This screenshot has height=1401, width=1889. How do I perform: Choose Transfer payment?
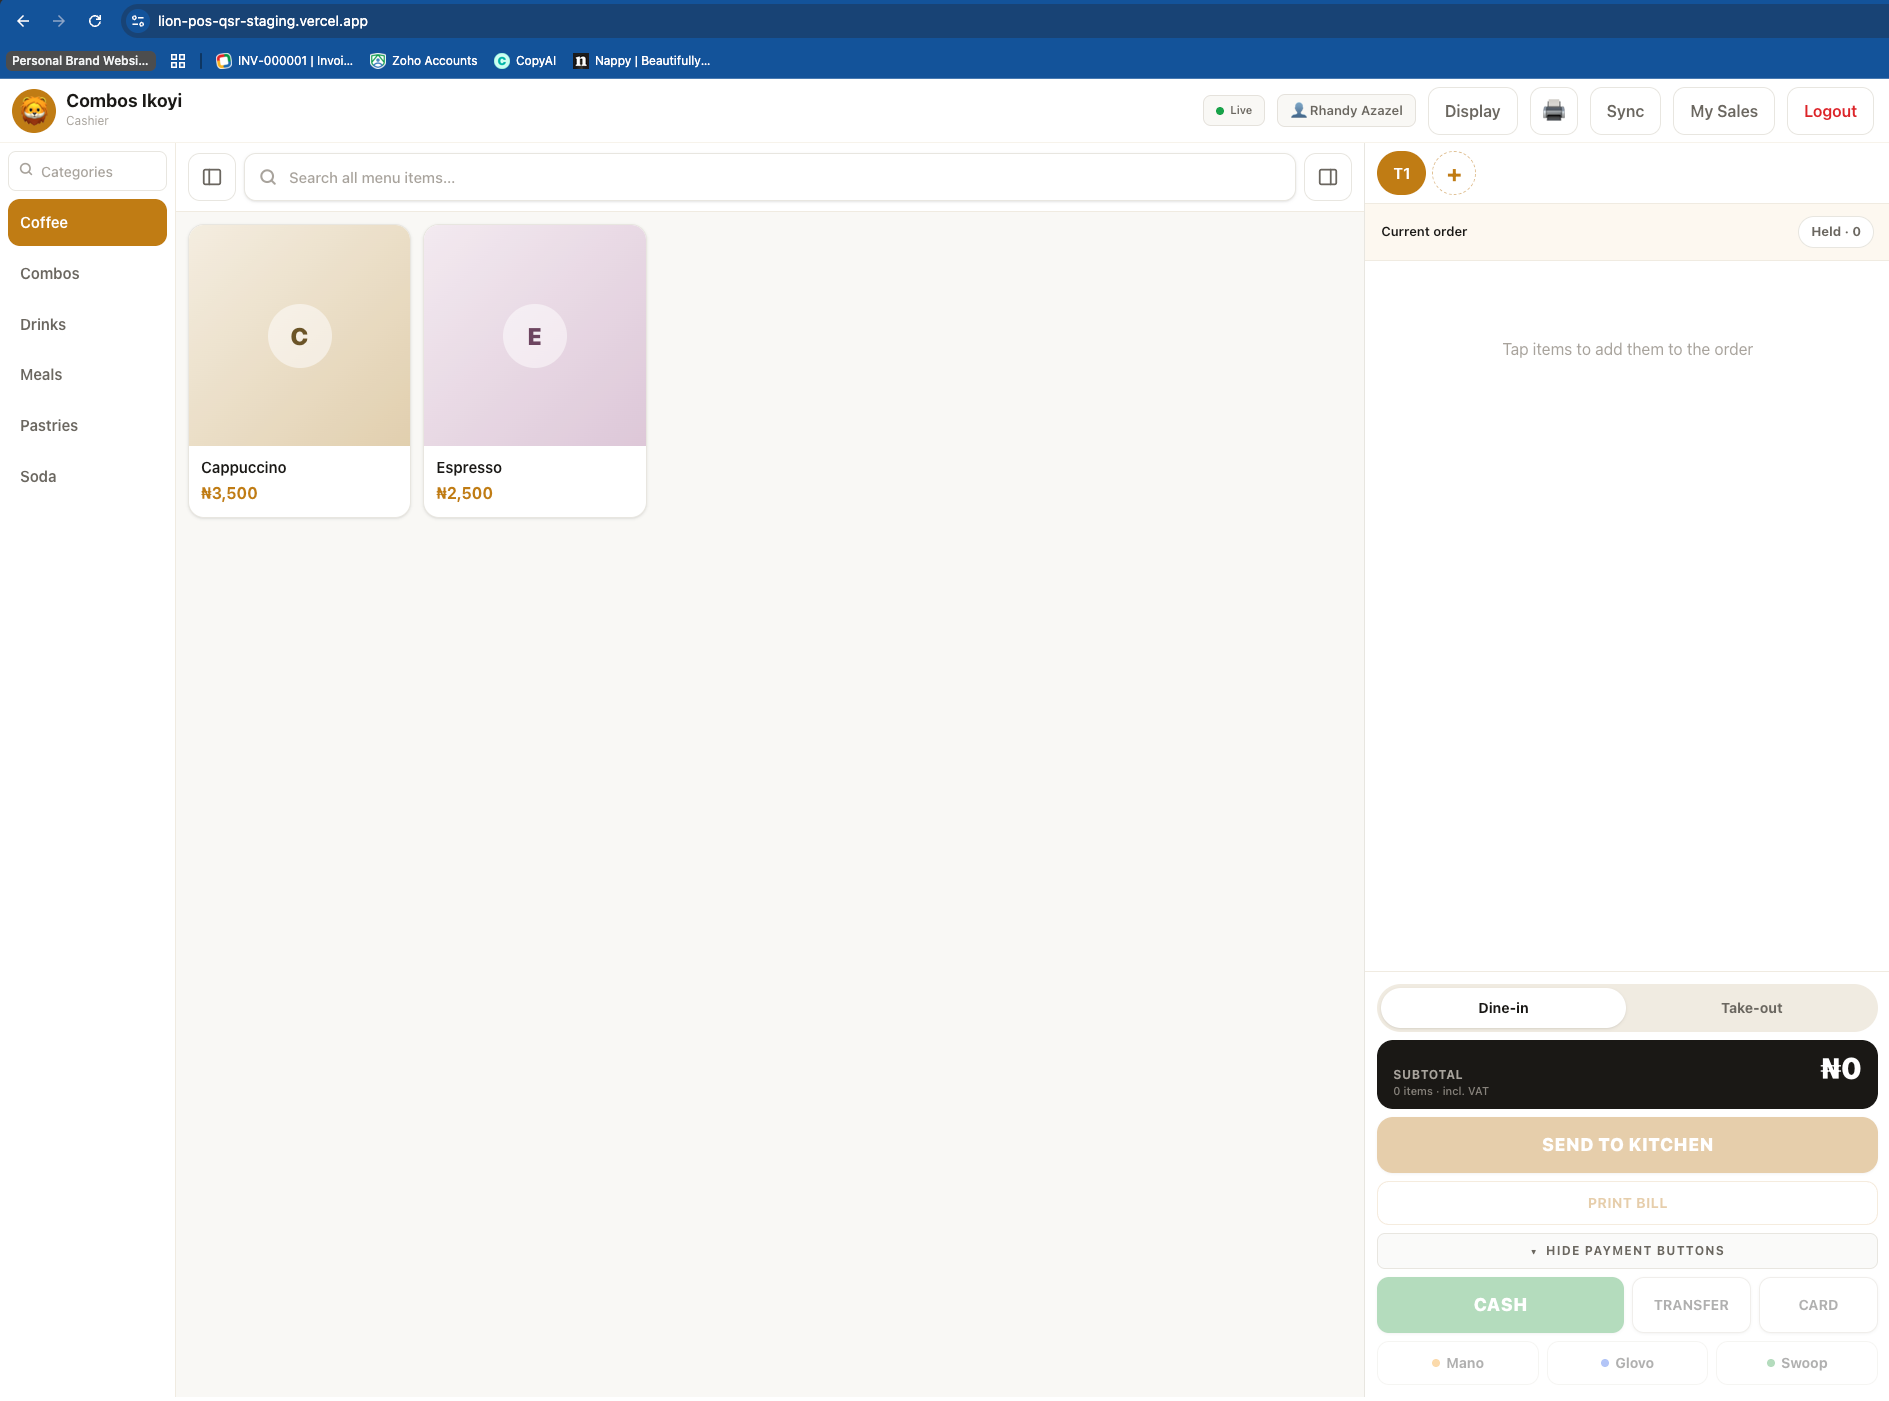(x=1691, y=1305)
